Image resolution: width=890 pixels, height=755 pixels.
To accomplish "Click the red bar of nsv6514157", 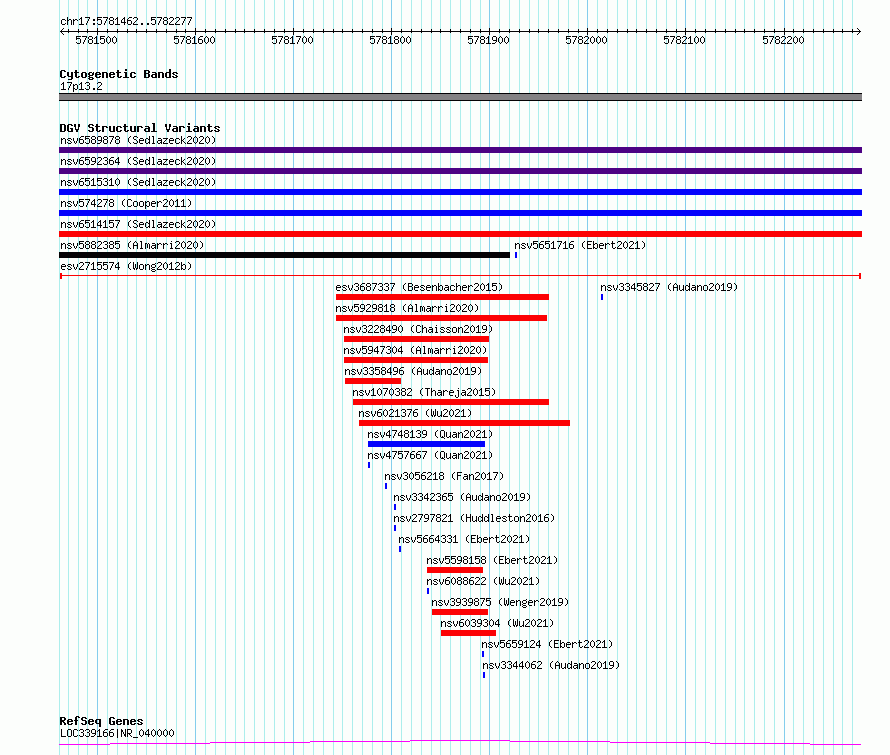I will 460,234.
